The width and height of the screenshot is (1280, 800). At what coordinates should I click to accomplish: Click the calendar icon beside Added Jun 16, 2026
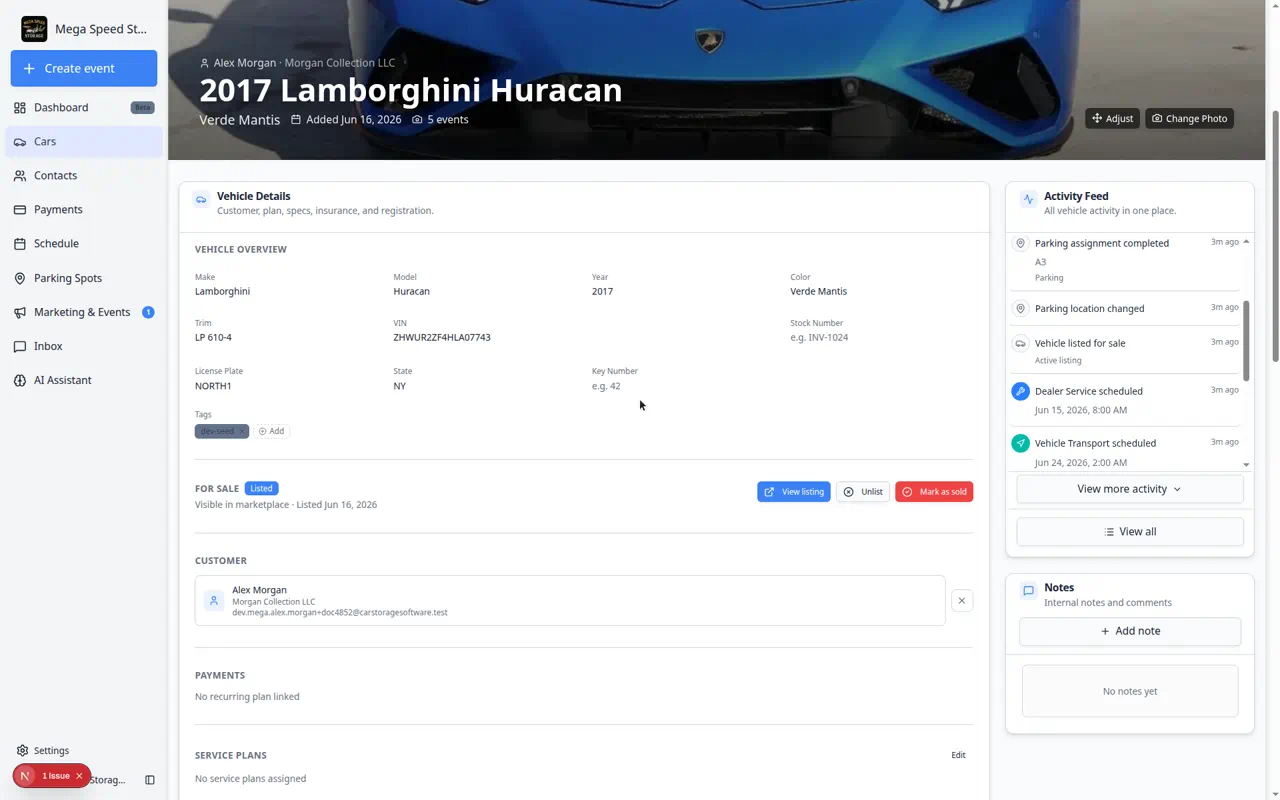[x=296, y=119]
